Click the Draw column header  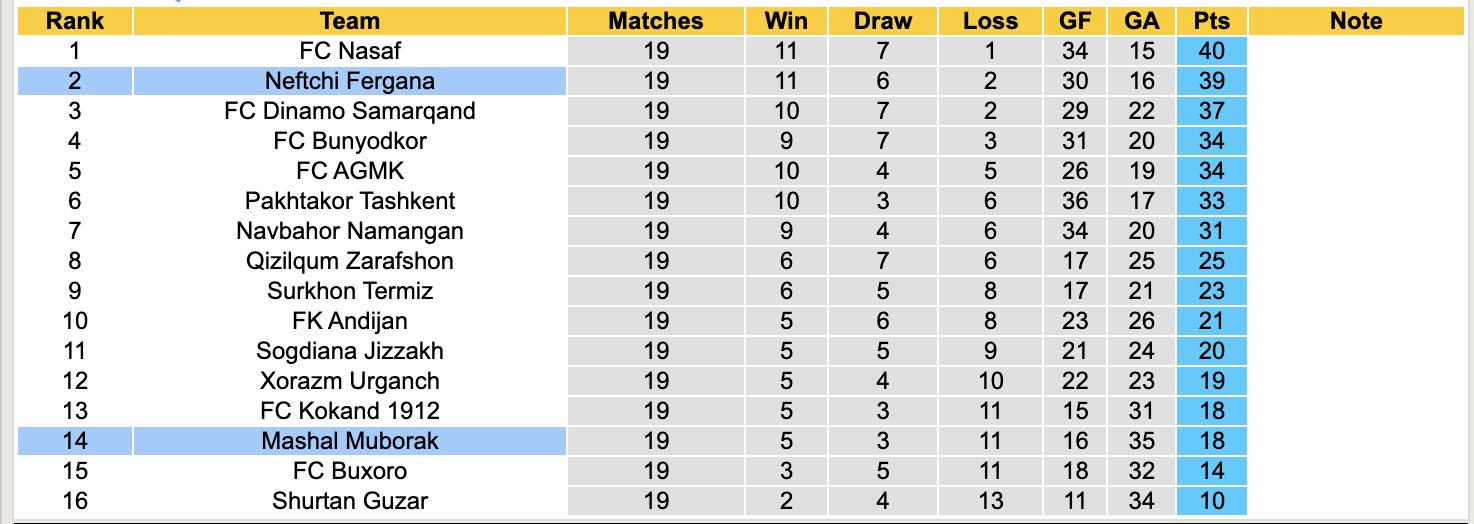883,21
